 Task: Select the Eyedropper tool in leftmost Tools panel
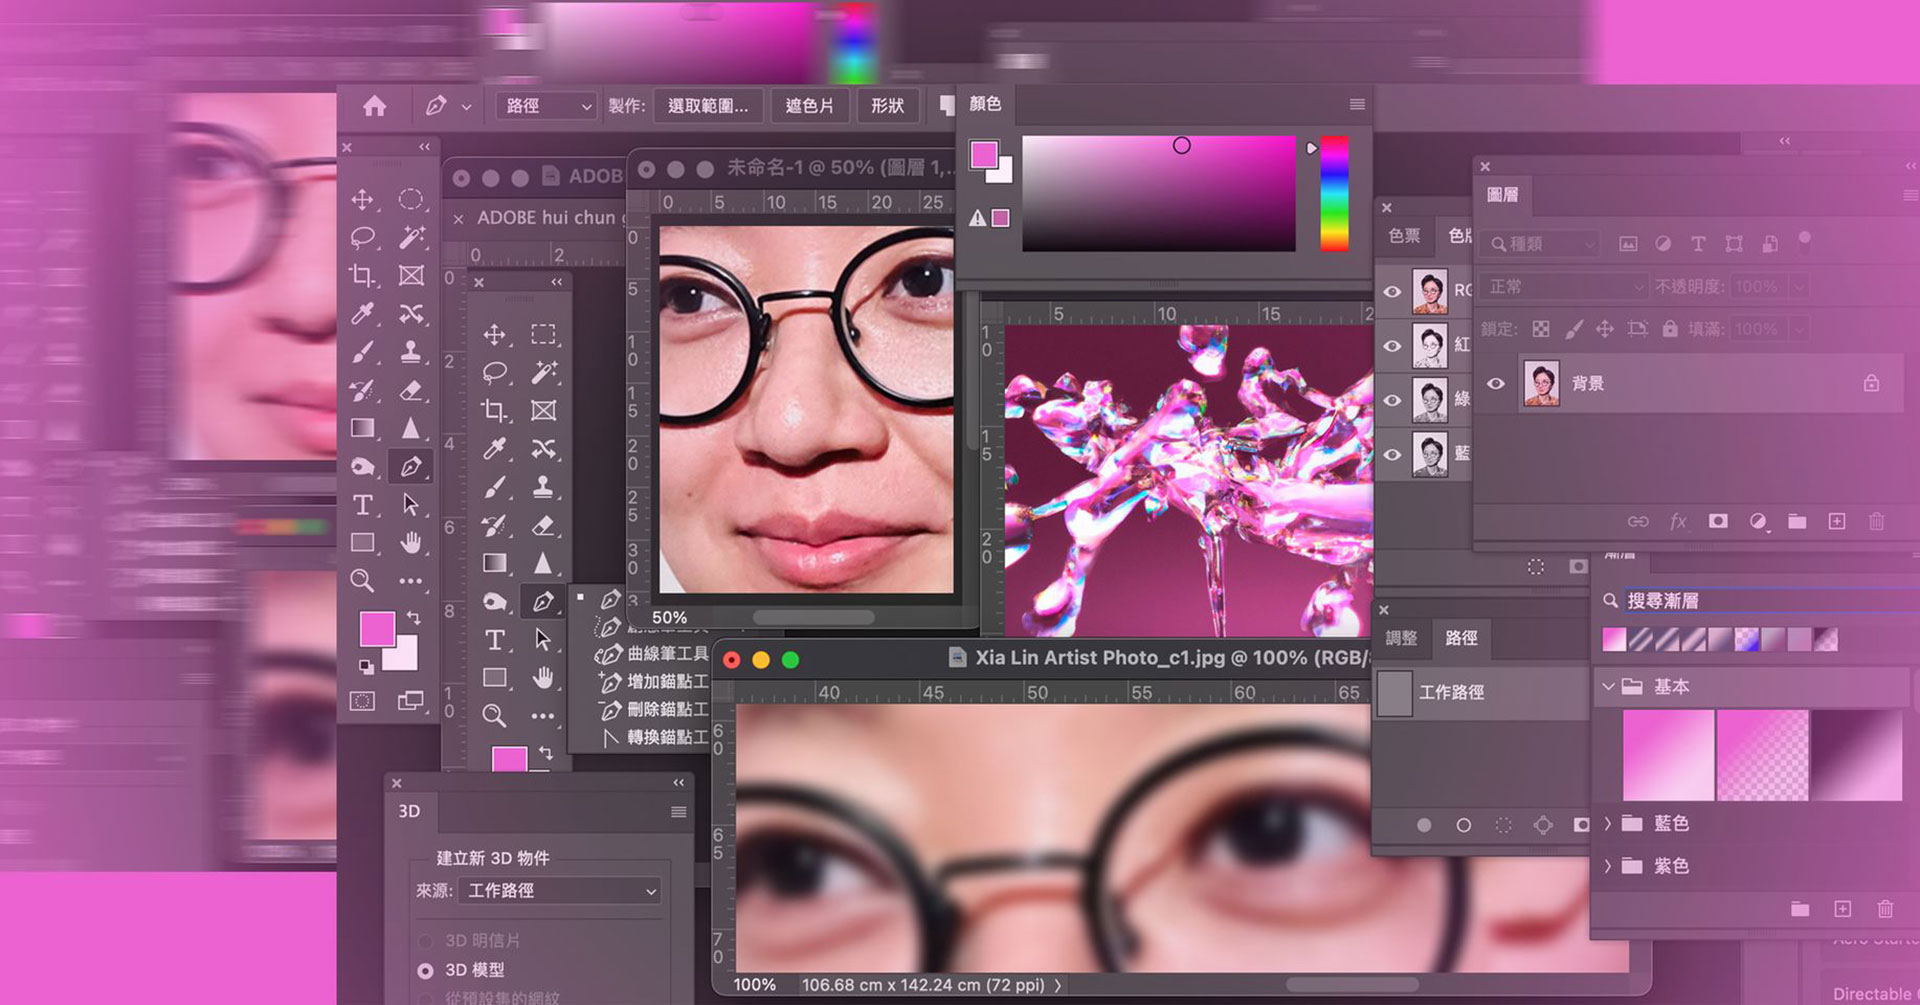[362, 314]
